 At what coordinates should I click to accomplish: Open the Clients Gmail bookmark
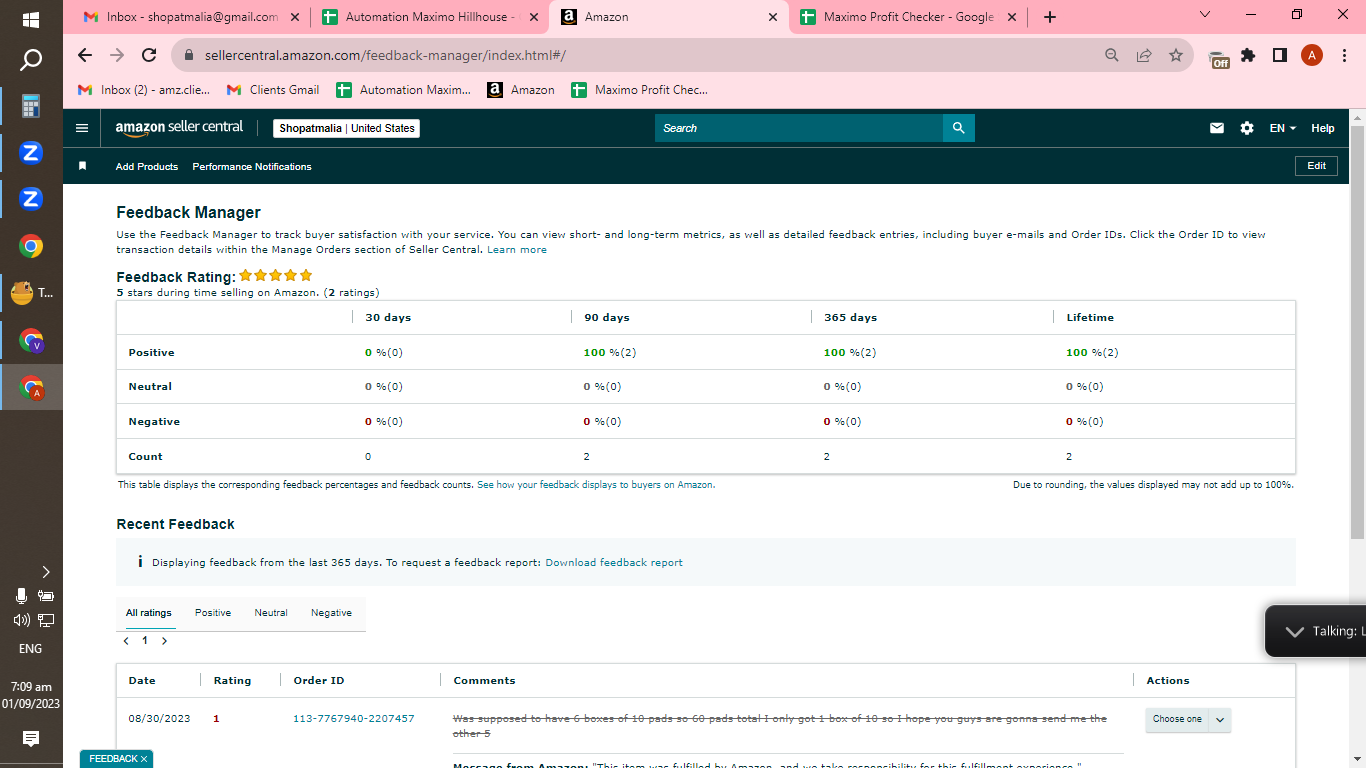(x=273, y=90)
